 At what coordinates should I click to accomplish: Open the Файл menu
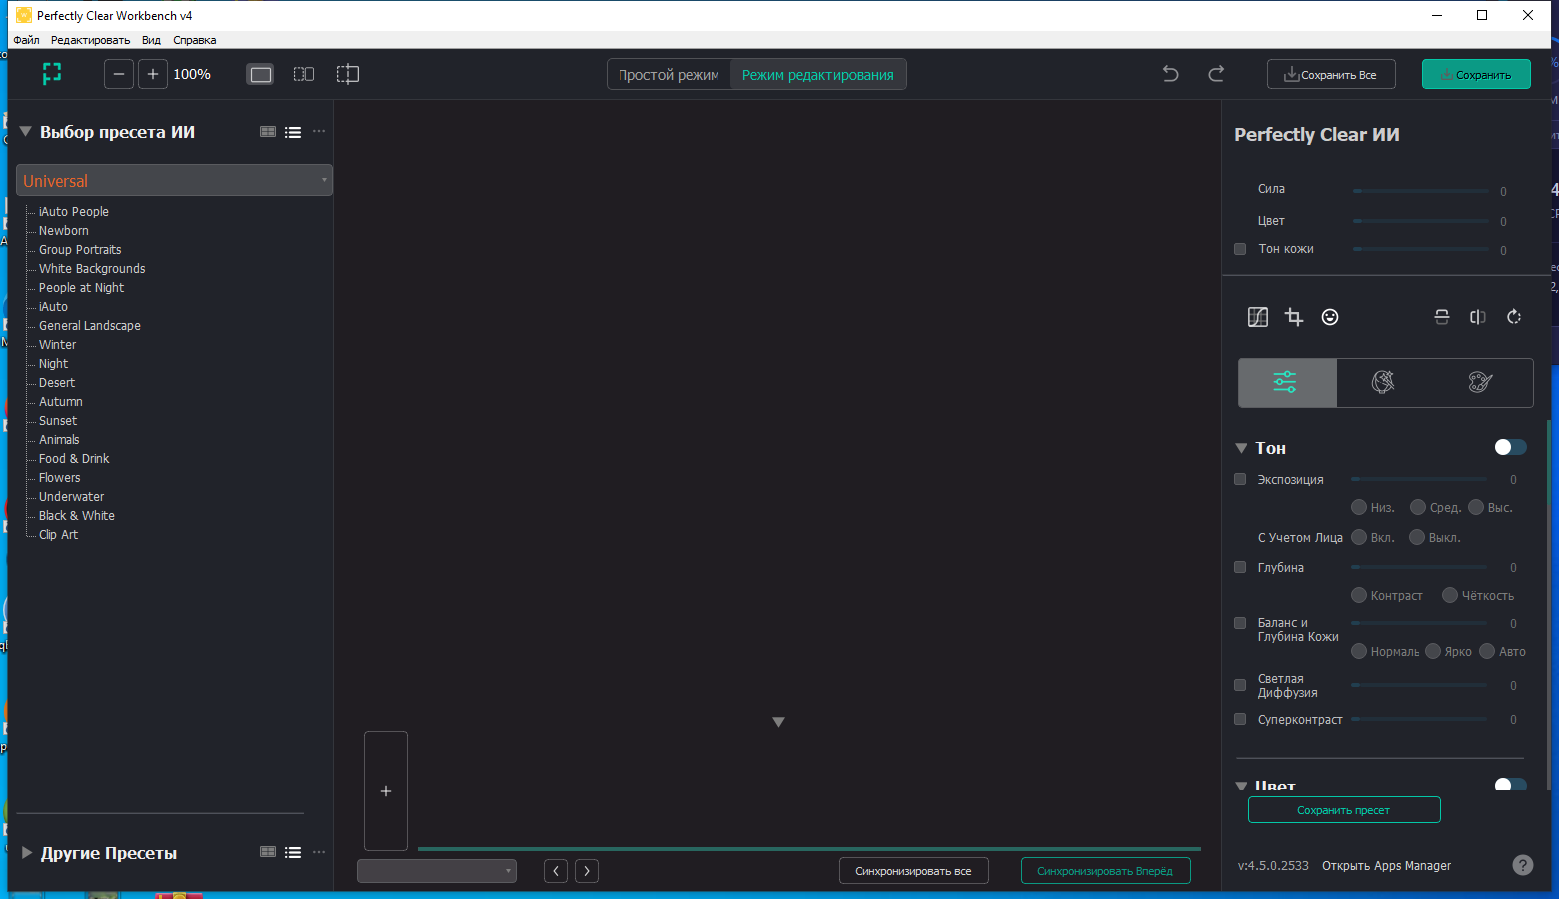[x=25, y=40]
